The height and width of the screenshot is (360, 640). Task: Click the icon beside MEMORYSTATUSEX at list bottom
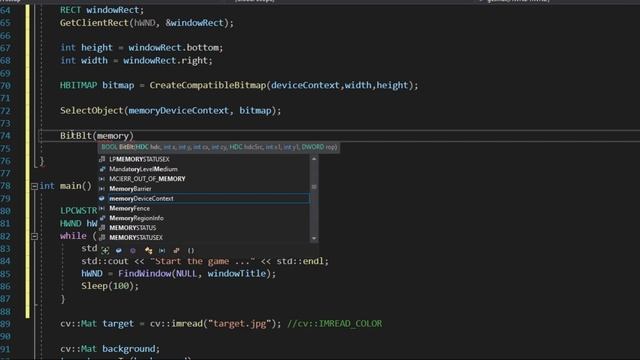[x=102, y=238]
